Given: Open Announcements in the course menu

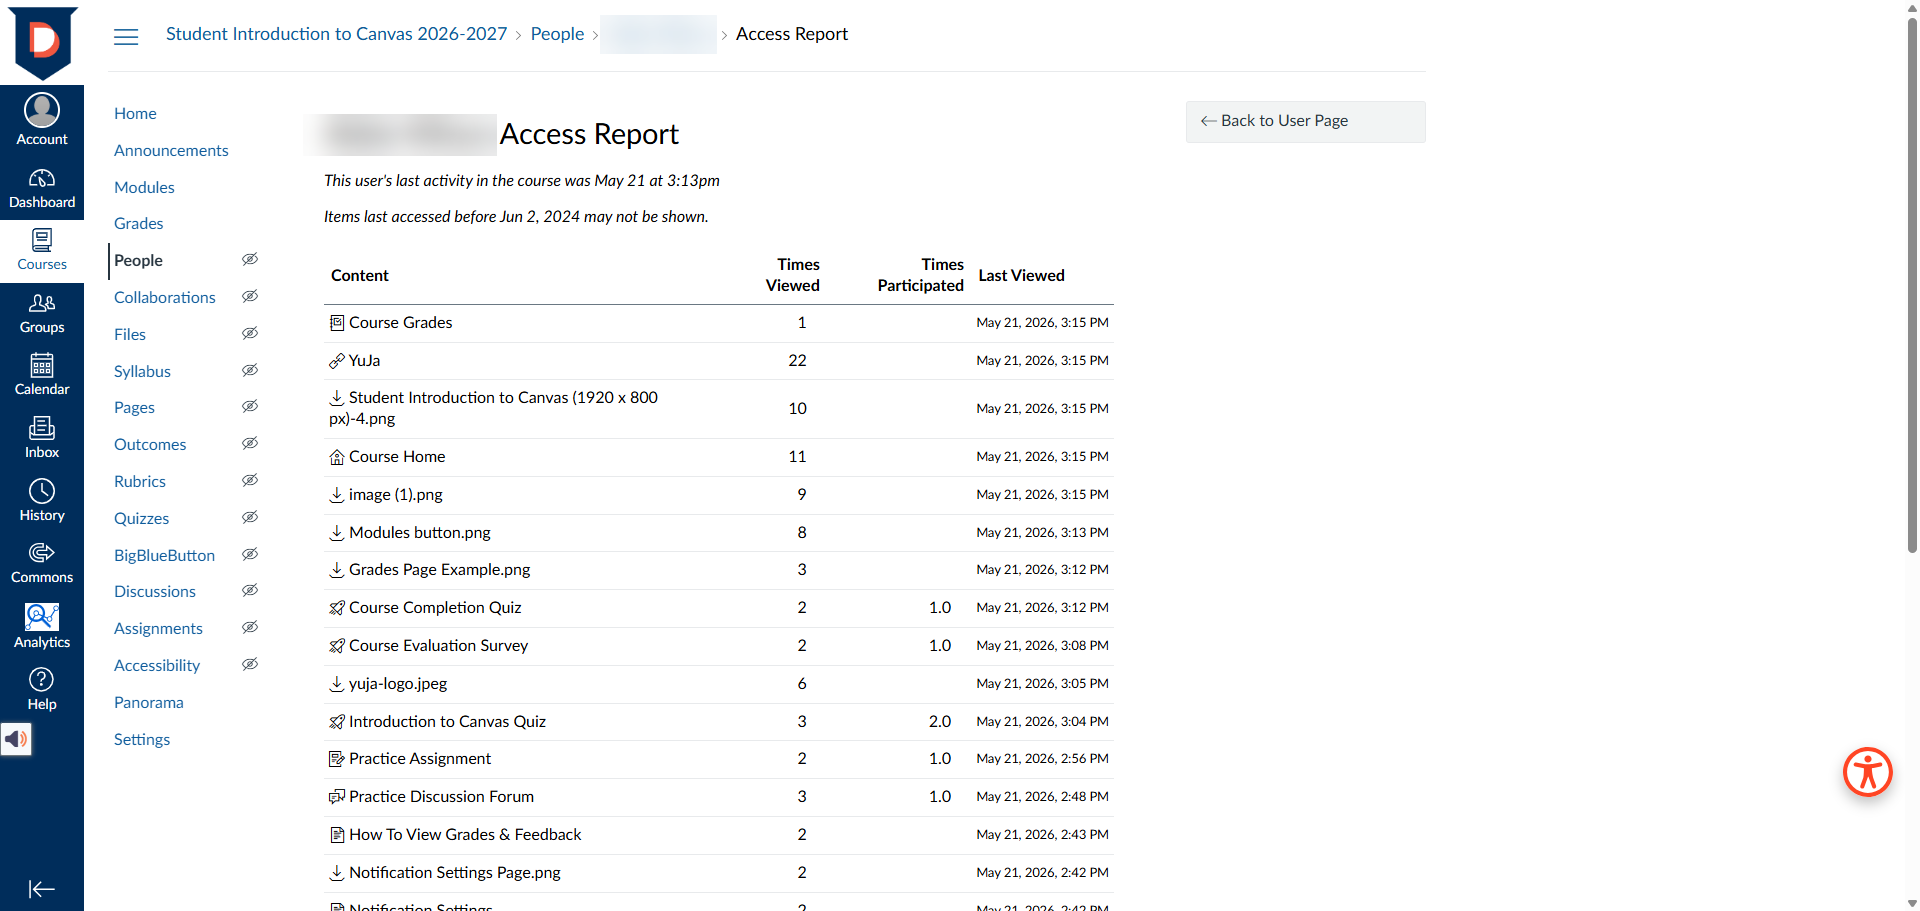Looking at the screenshot, I should [x=171, y=150].
